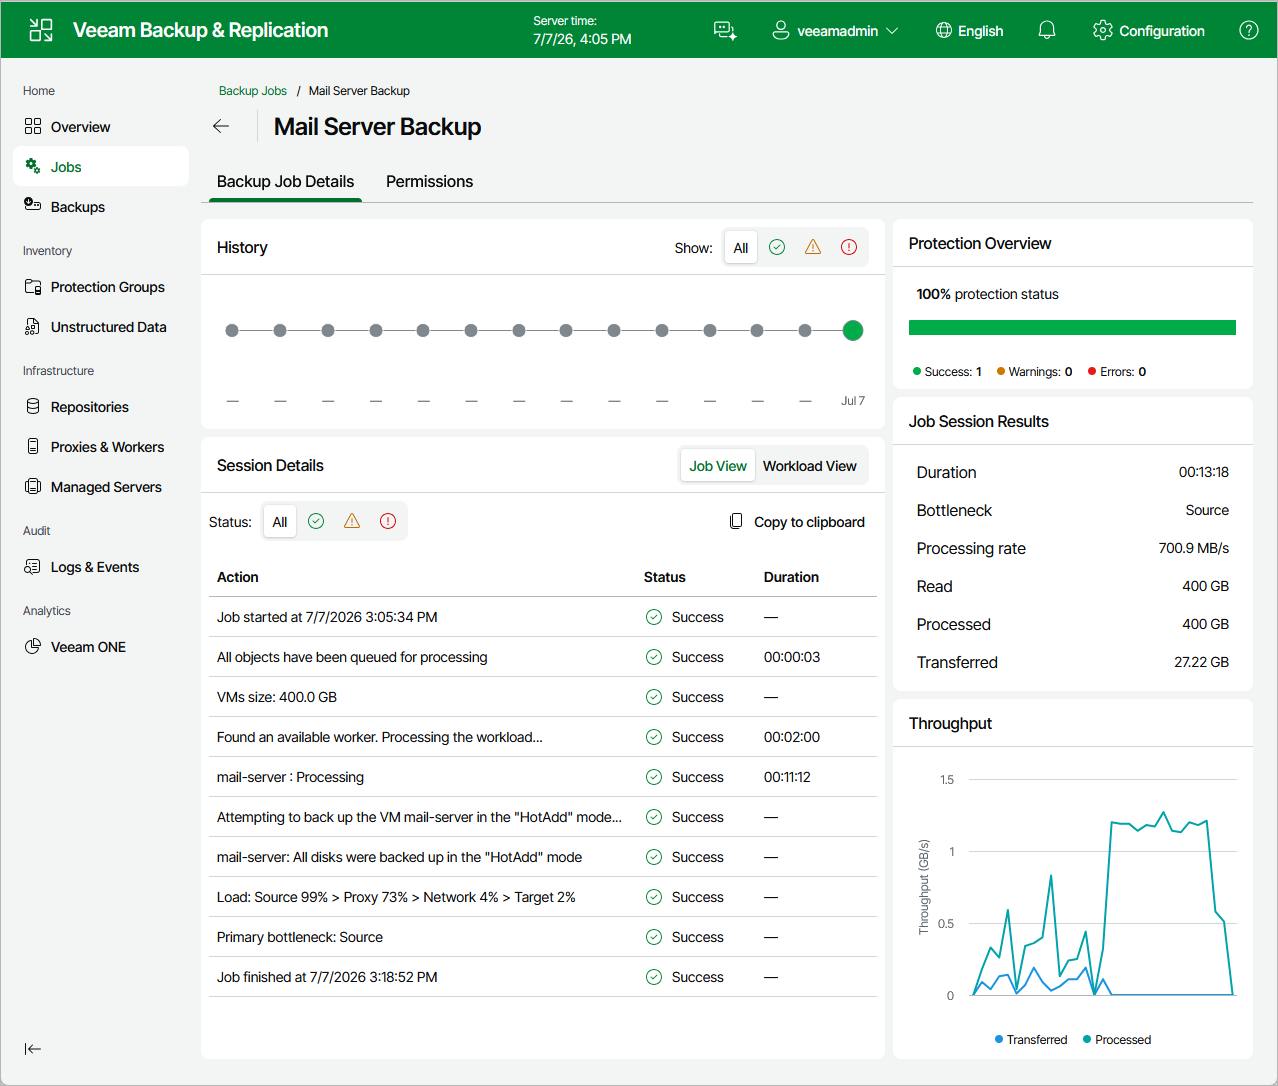1278x1086 pixels.
Task: Open Managed Servers in the sidebar
Action: (101, 487)
